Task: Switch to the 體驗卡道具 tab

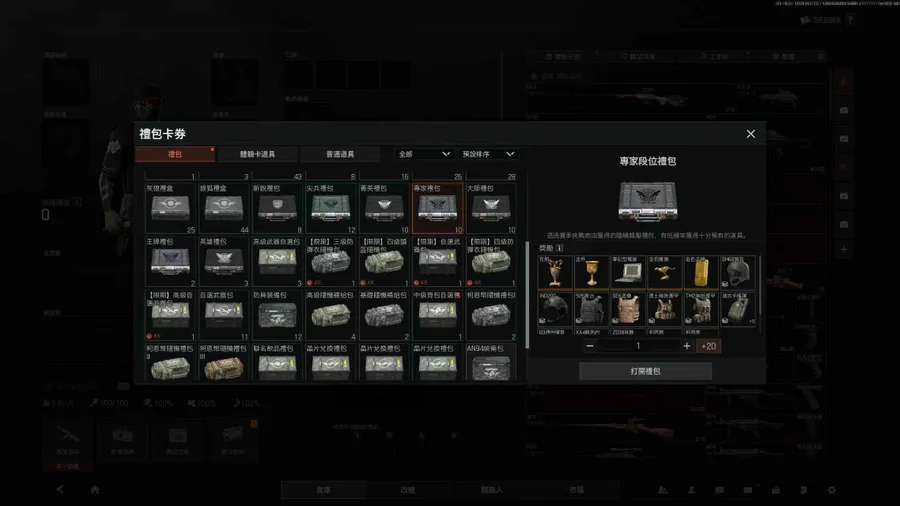Action: [x=257, y=154]
